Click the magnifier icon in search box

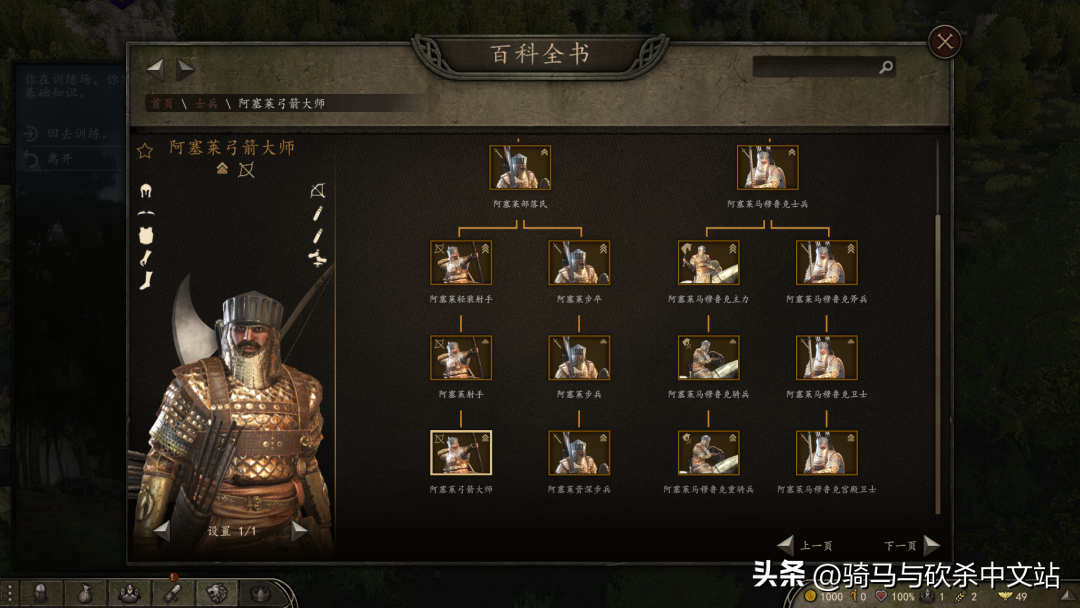(886, 67)
